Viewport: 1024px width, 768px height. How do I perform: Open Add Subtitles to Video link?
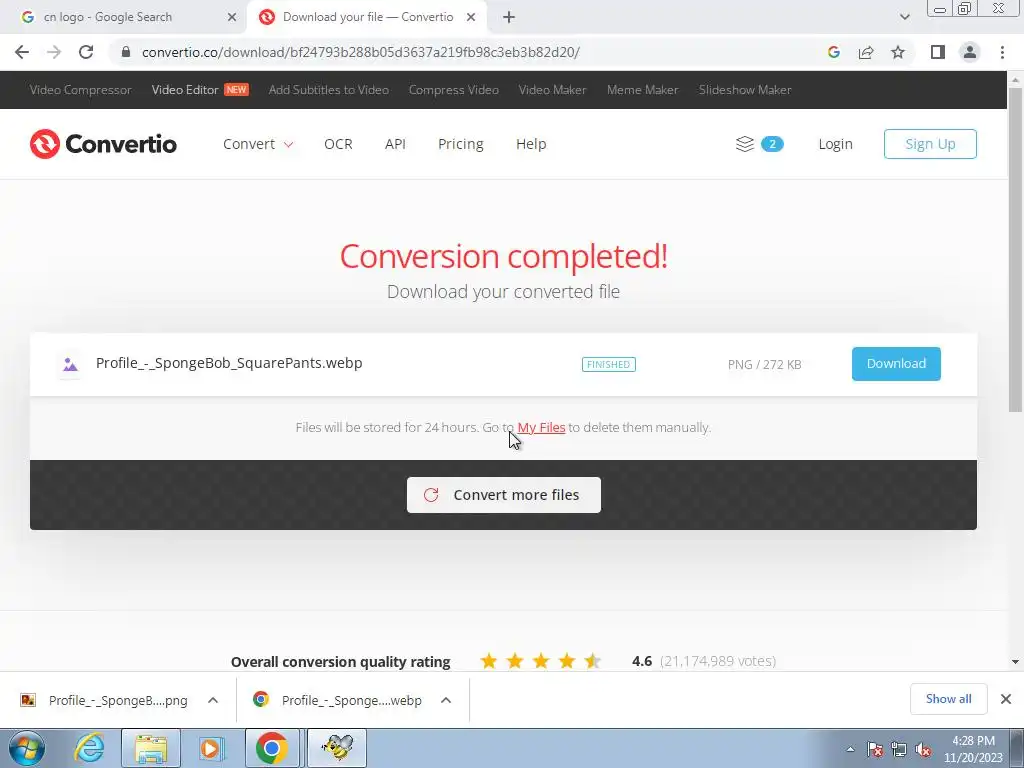click(x=328, y=90)
